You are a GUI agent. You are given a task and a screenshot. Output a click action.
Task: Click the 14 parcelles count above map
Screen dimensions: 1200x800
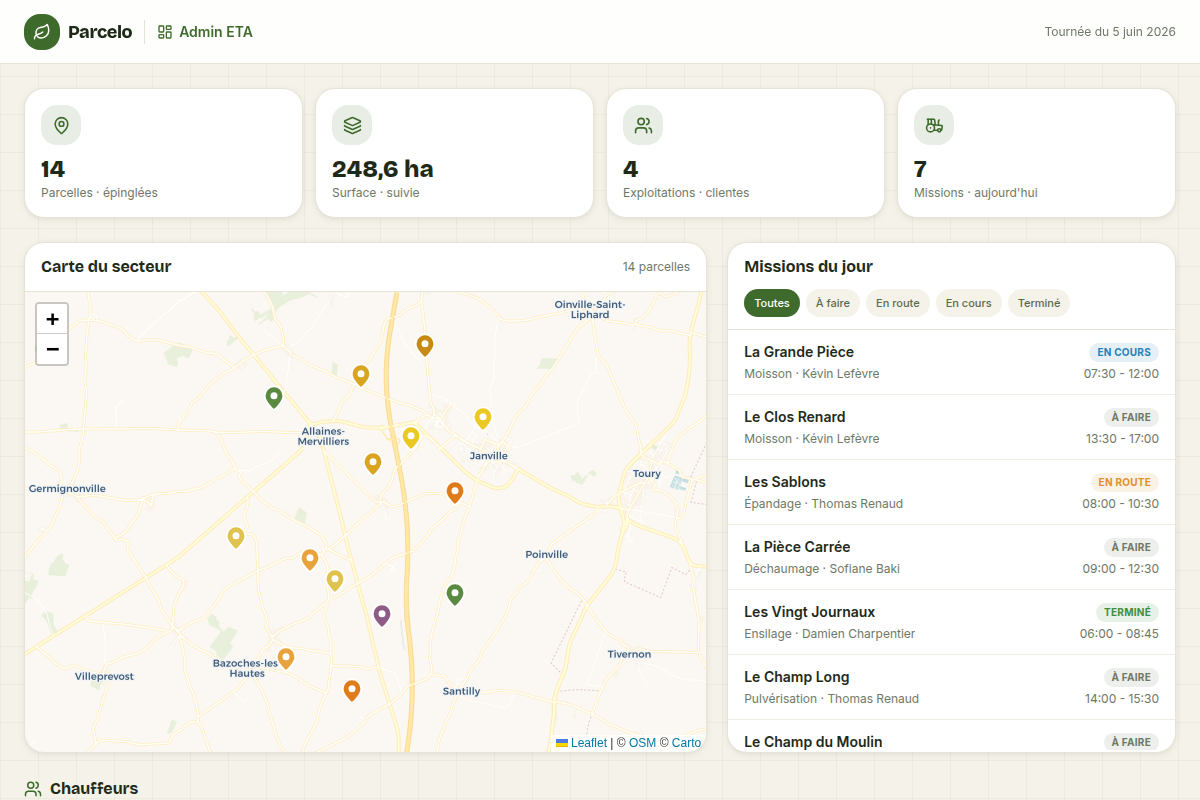point(656,267)
